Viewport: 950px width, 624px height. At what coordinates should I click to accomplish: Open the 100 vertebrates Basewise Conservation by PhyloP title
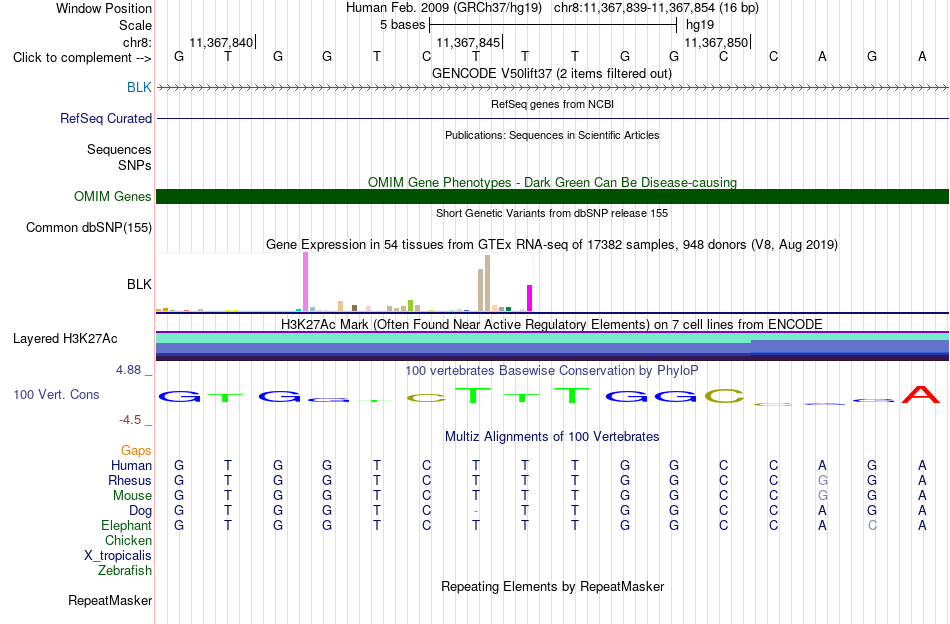pyautogui.click(x=552, y=370)
